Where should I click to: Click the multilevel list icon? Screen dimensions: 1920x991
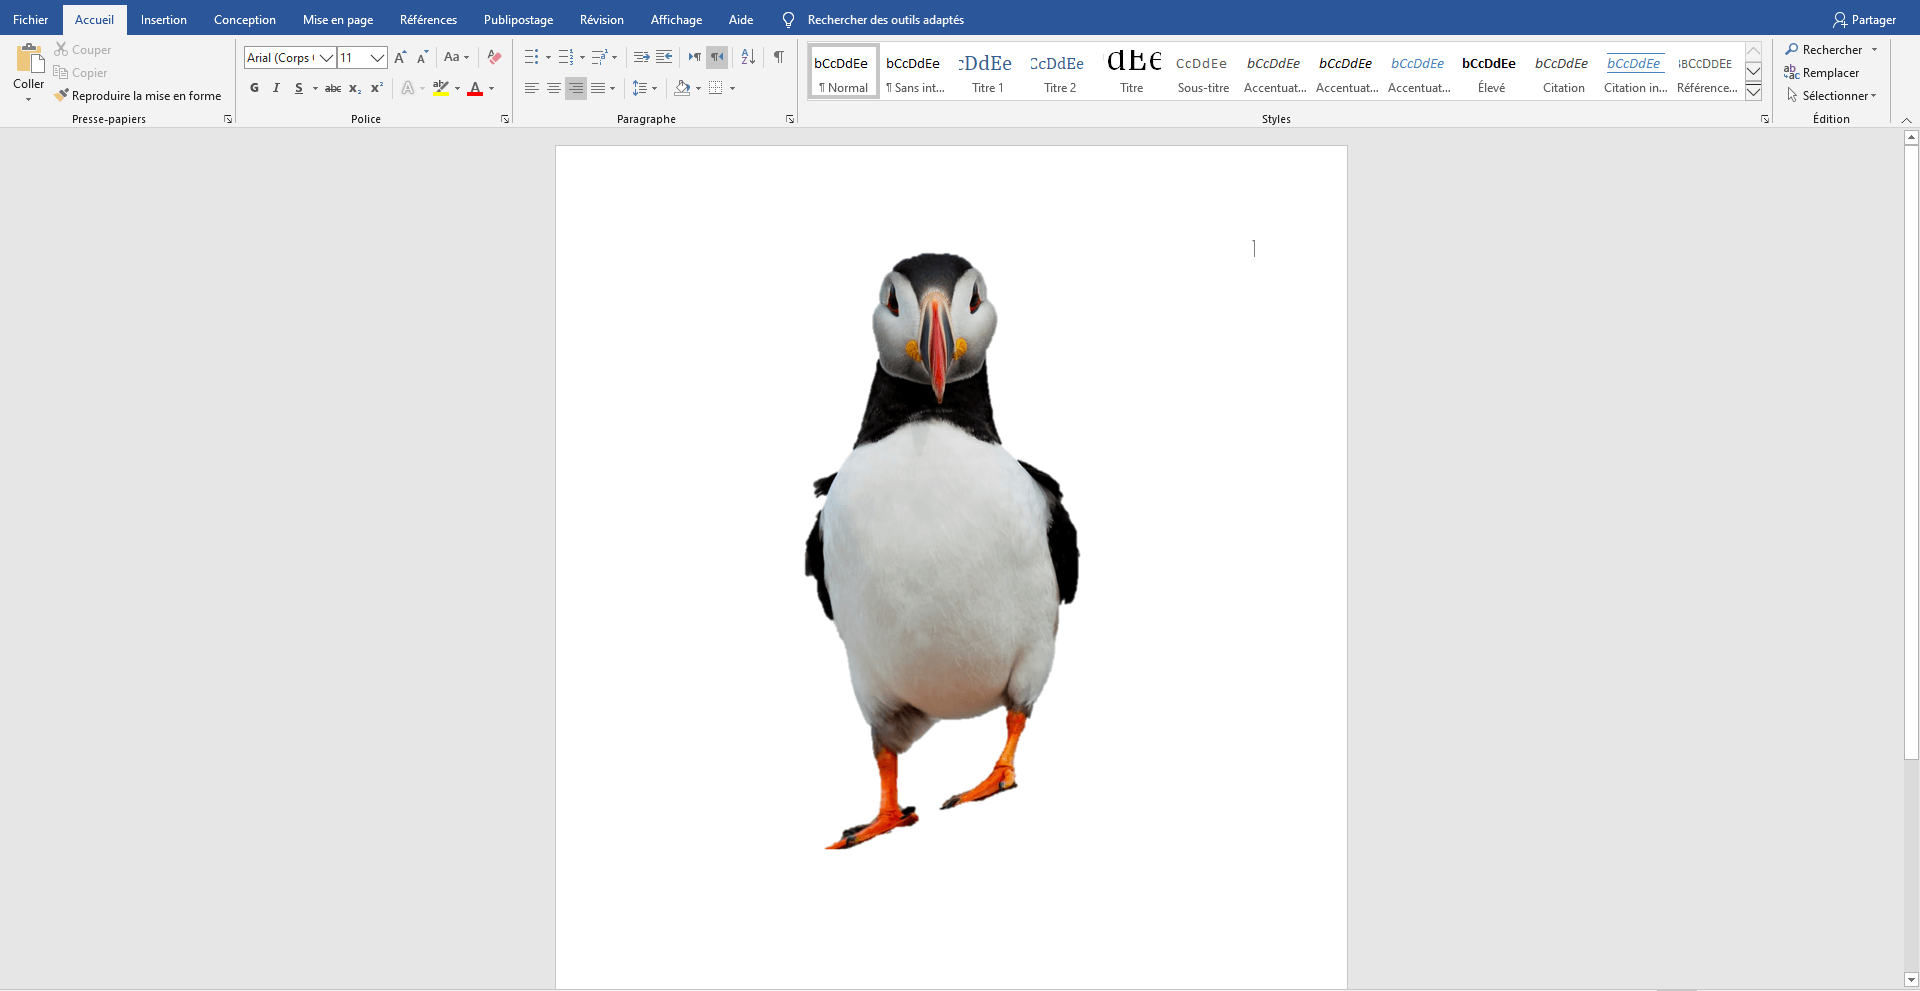coord(599,57)
